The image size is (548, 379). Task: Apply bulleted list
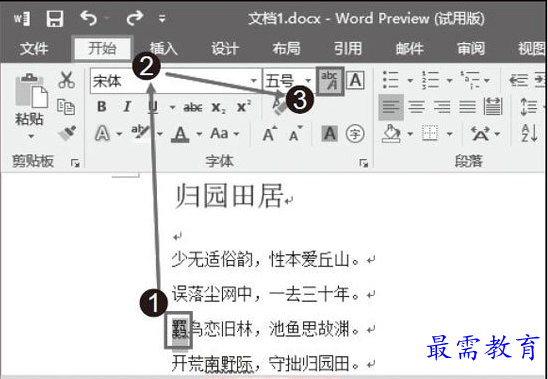click(x=391, y=80)
